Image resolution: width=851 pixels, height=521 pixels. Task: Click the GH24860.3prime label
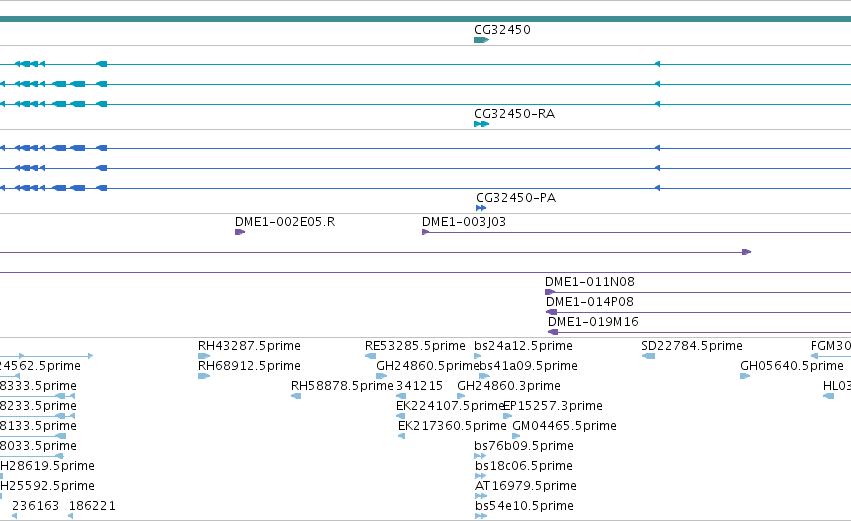point(509,386)
